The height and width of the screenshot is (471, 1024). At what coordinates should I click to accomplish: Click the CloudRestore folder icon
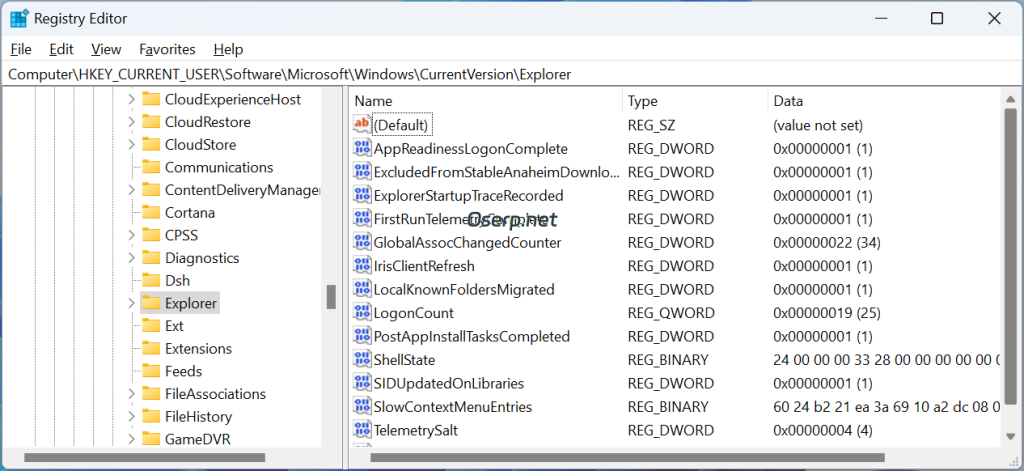point(151,122)
